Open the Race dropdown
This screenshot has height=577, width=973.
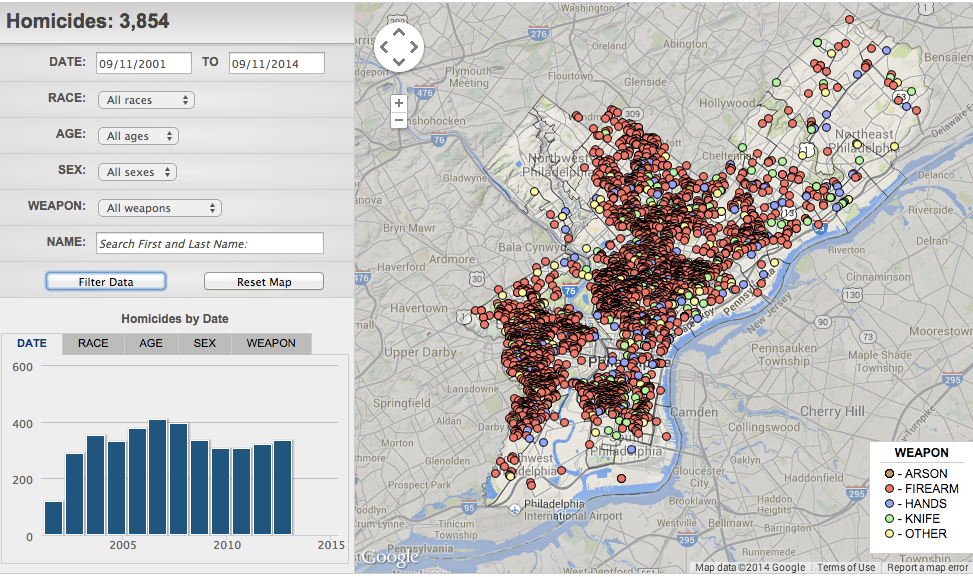pos(146,100)
